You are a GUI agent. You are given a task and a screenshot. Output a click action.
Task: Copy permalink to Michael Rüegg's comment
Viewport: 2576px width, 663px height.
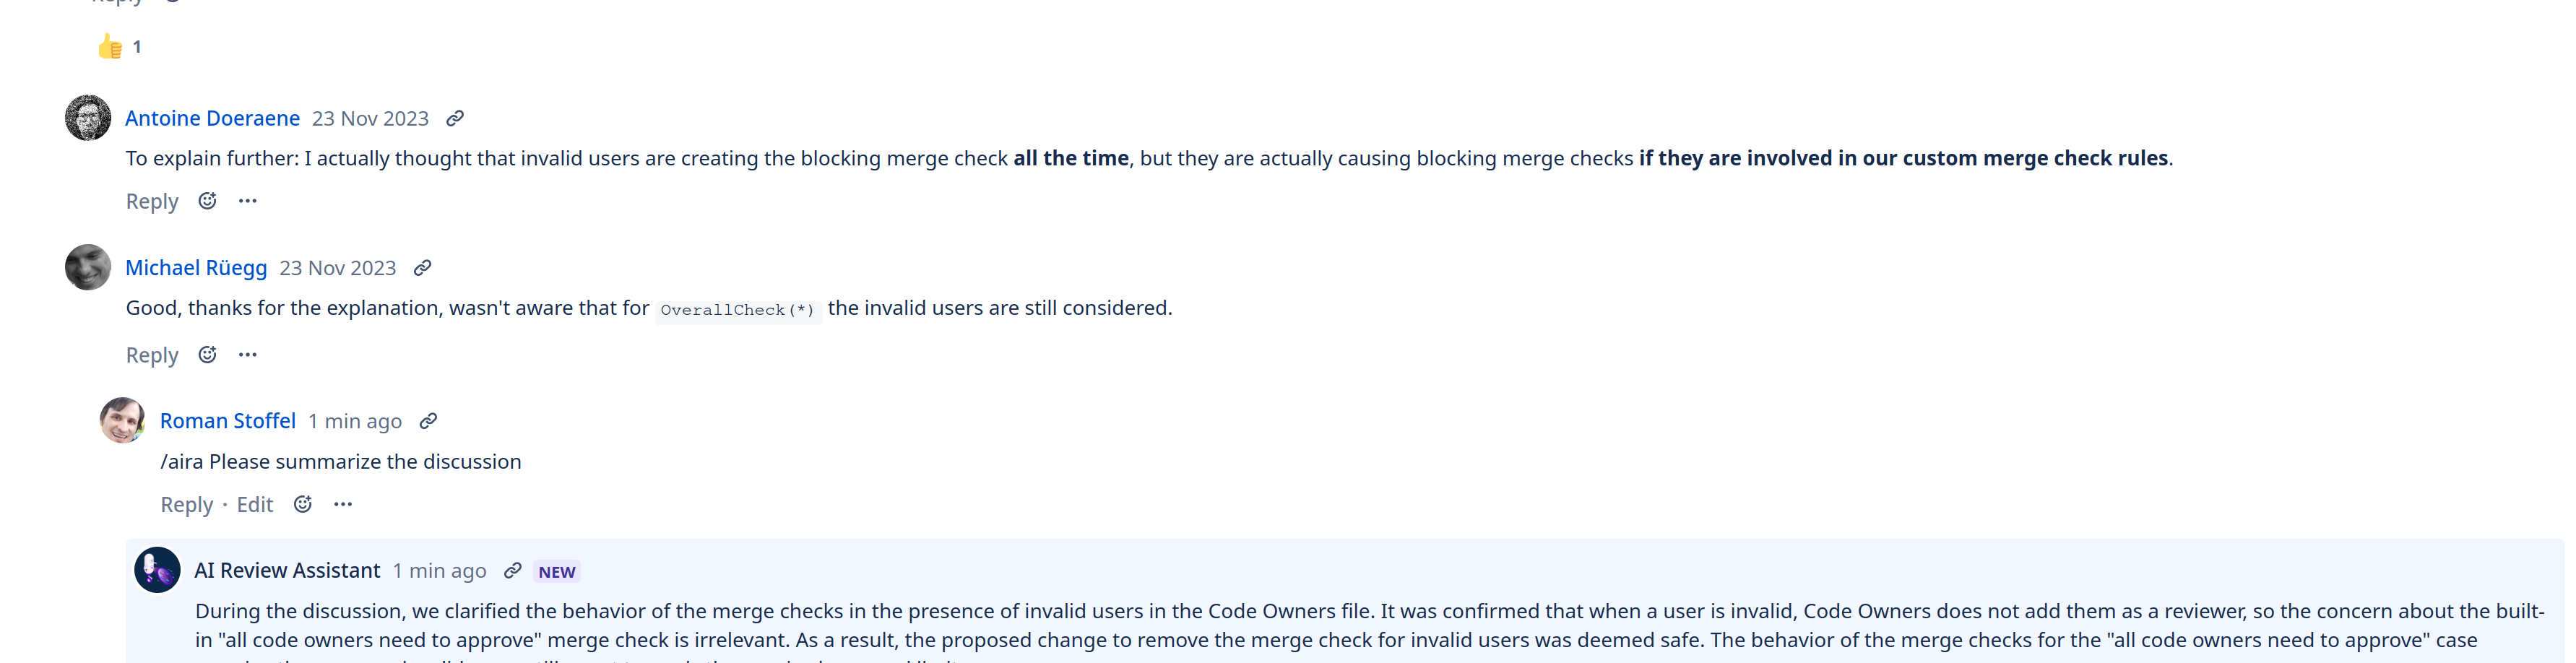[423, 268]
